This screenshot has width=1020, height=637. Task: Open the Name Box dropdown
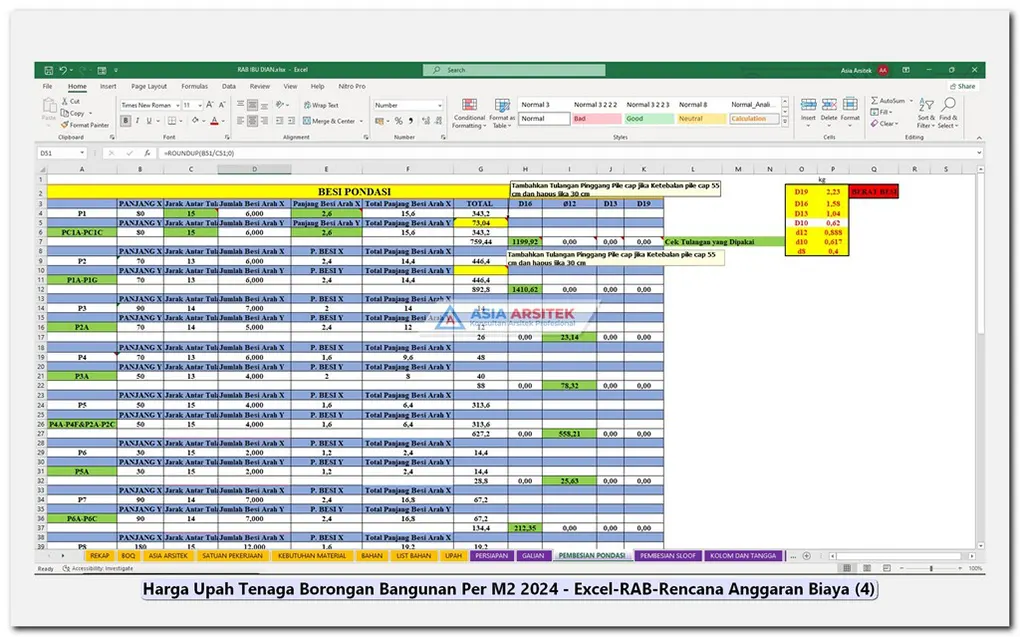[82, 153]
